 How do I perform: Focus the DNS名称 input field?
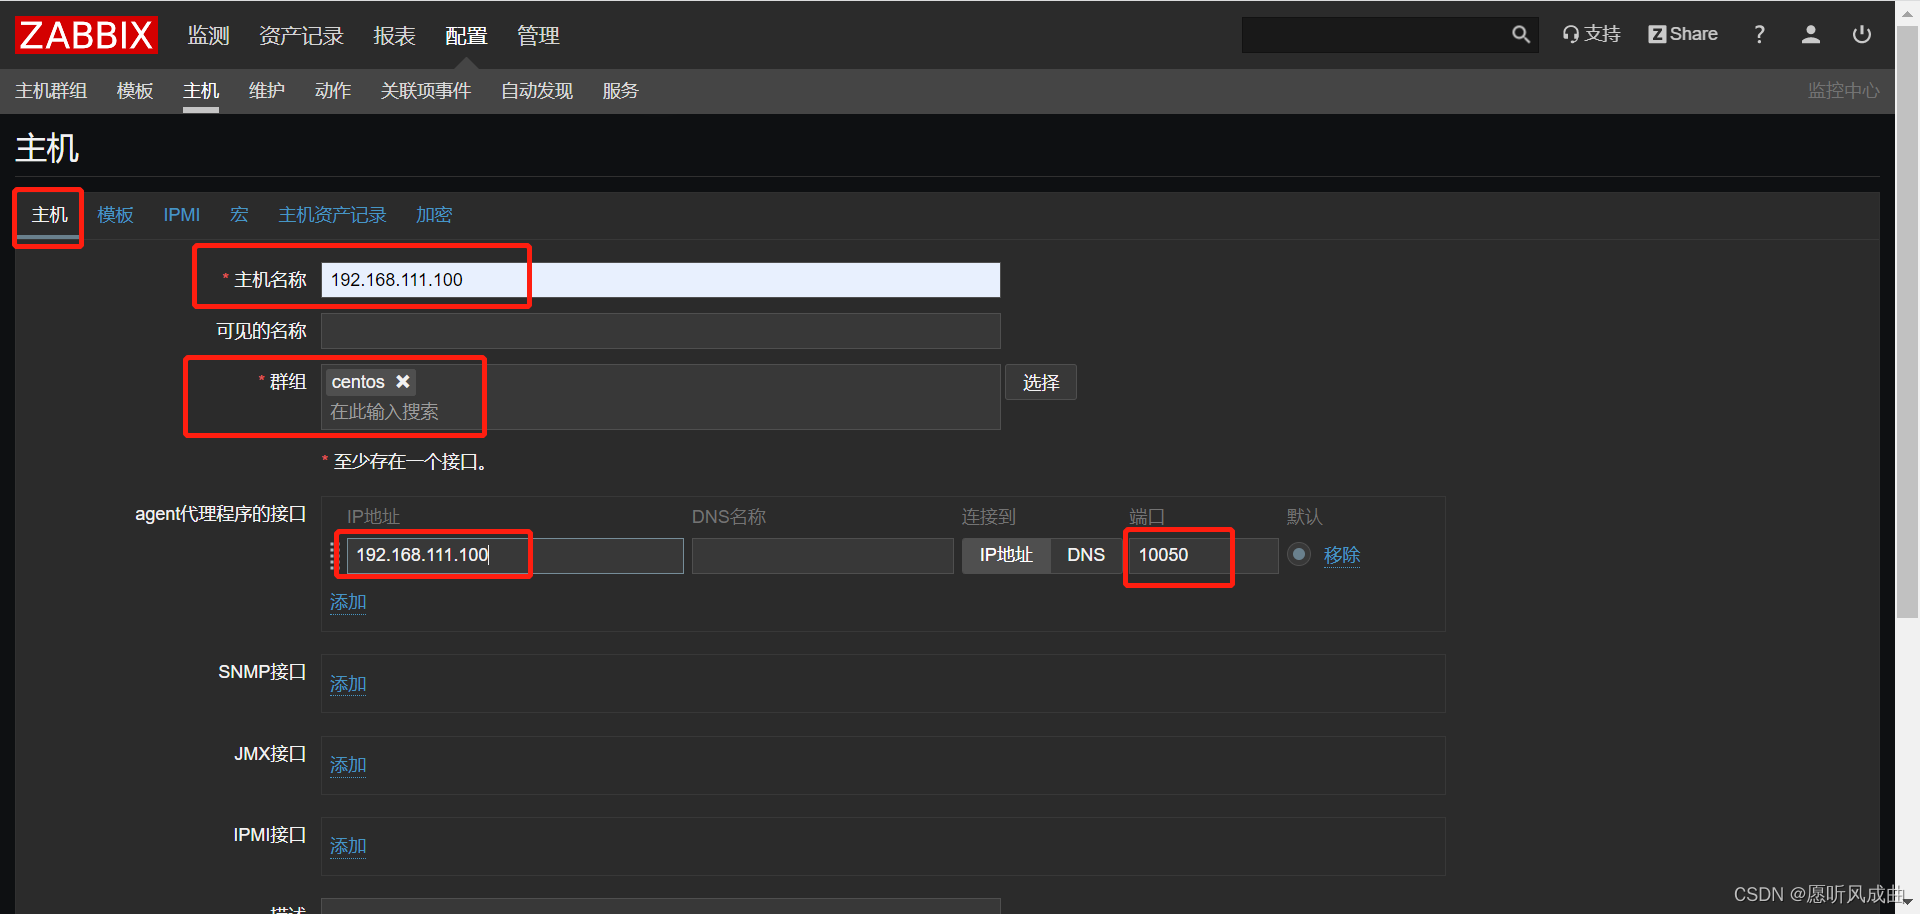click(x=822, y=556)
